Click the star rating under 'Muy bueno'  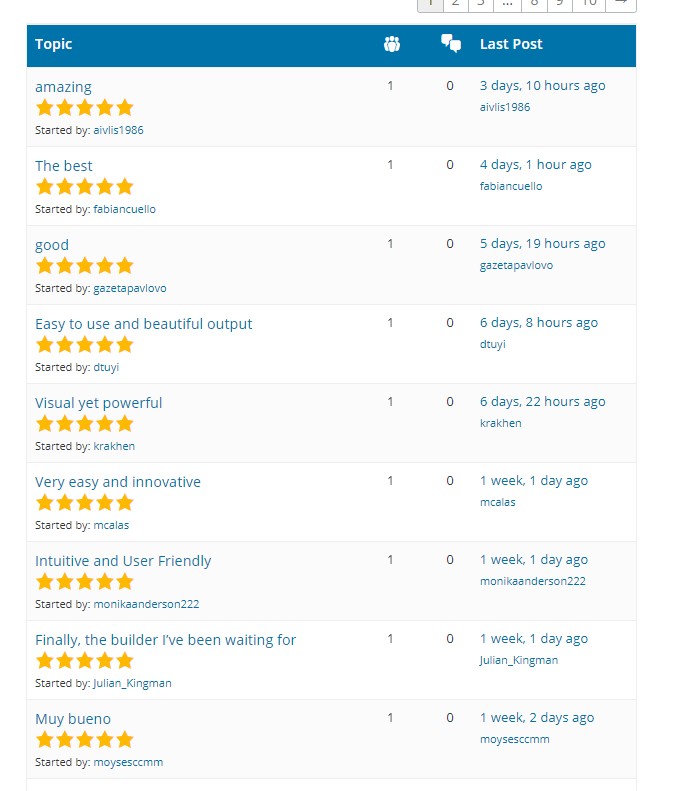tap(84, 740)
